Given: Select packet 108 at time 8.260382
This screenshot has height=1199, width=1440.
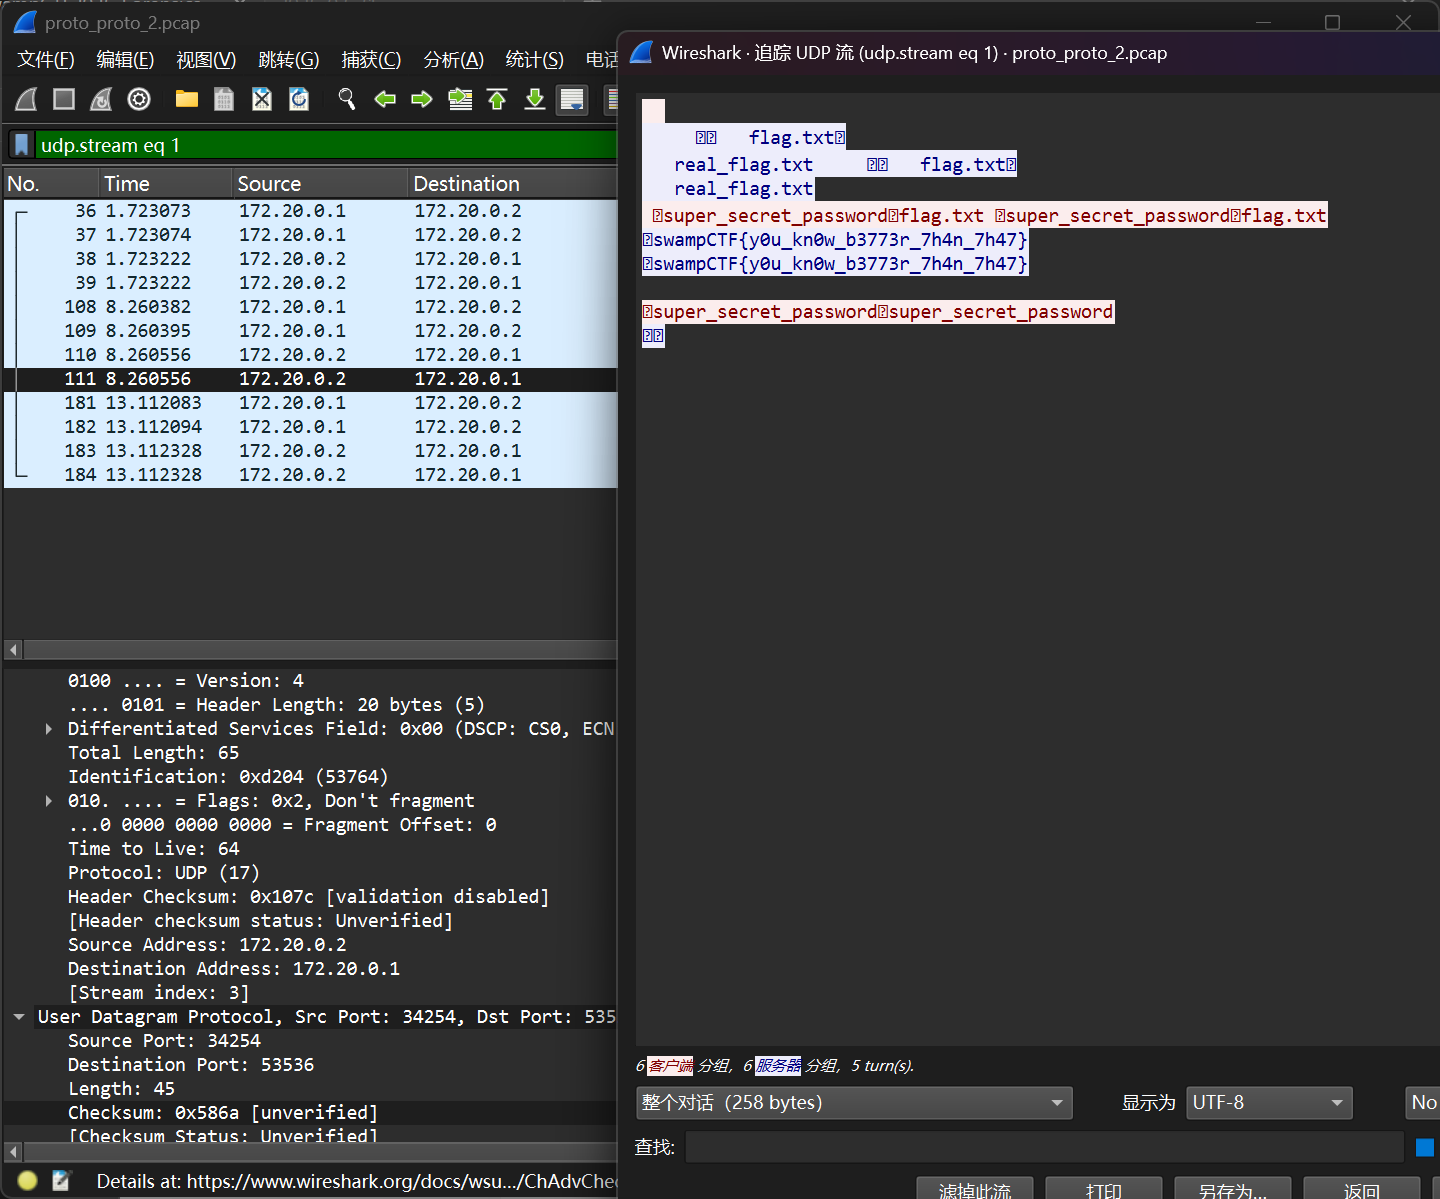Looking at the screenshot, I should [310, 307].
